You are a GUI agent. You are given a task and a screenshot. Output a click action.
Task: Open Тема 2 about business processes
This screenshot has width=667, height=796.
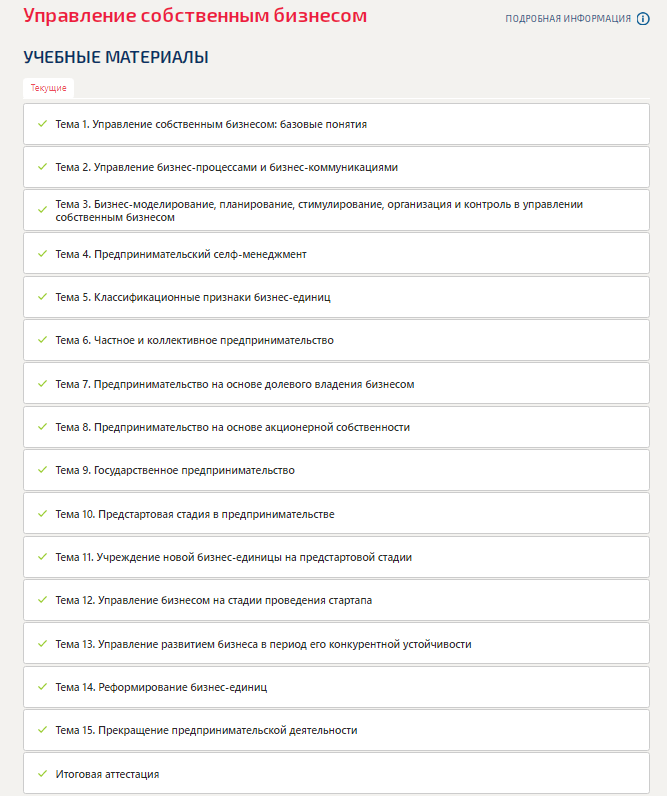click(337, 167)
